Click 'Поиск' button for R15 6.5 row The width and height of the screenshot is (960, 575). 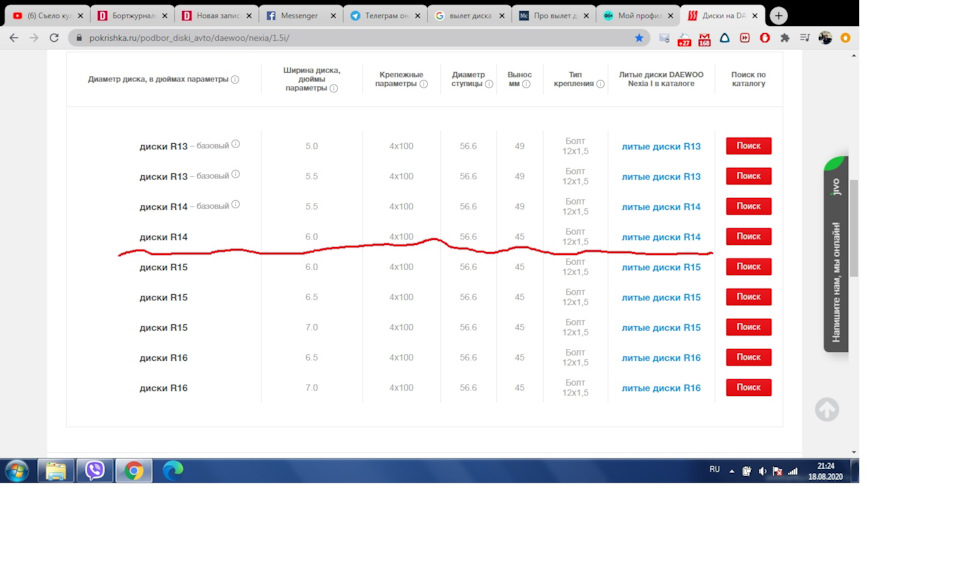(x=748, y=296)
